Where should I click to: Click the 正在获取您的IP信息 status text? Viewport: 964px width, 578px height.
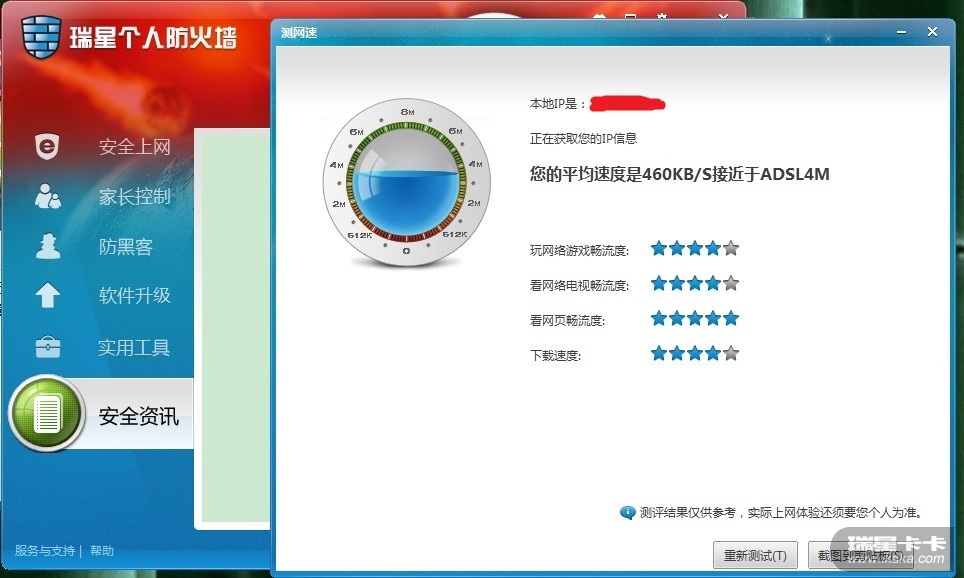(583, 138)
